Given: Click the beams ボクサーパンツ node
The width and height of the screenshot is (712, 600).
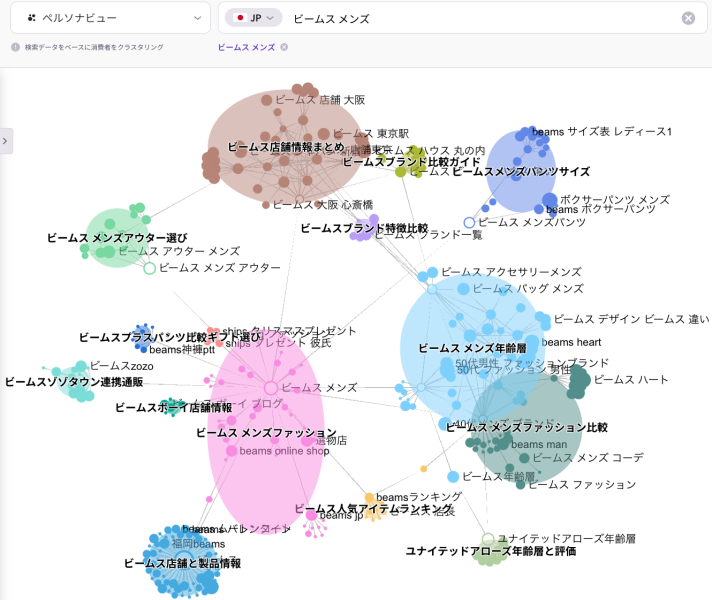Looking at the screenshot, I should 539,209.
